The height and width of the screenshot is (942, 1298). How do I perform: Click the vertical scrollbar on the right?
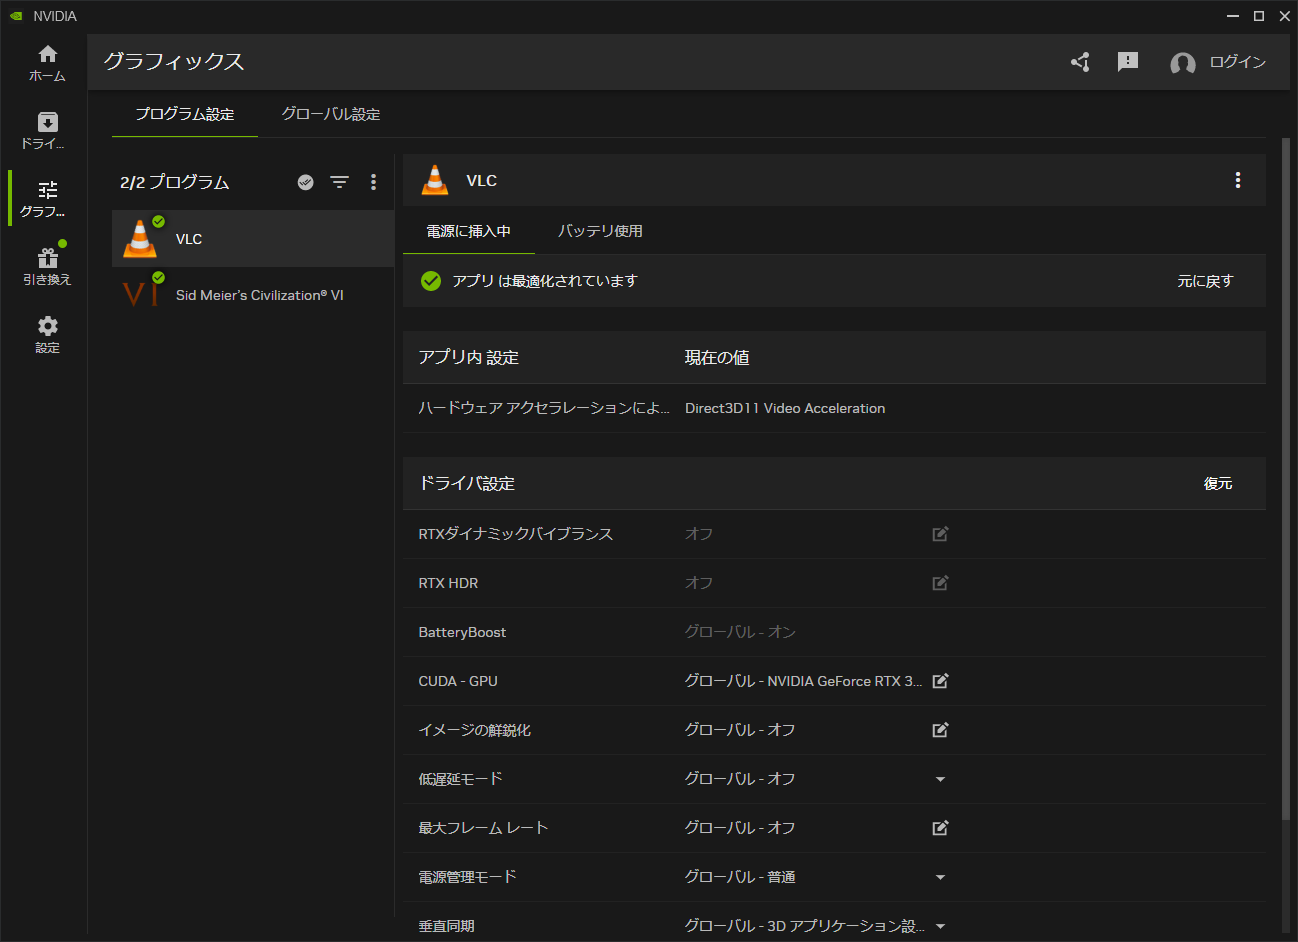click(x=1286, y=480)
